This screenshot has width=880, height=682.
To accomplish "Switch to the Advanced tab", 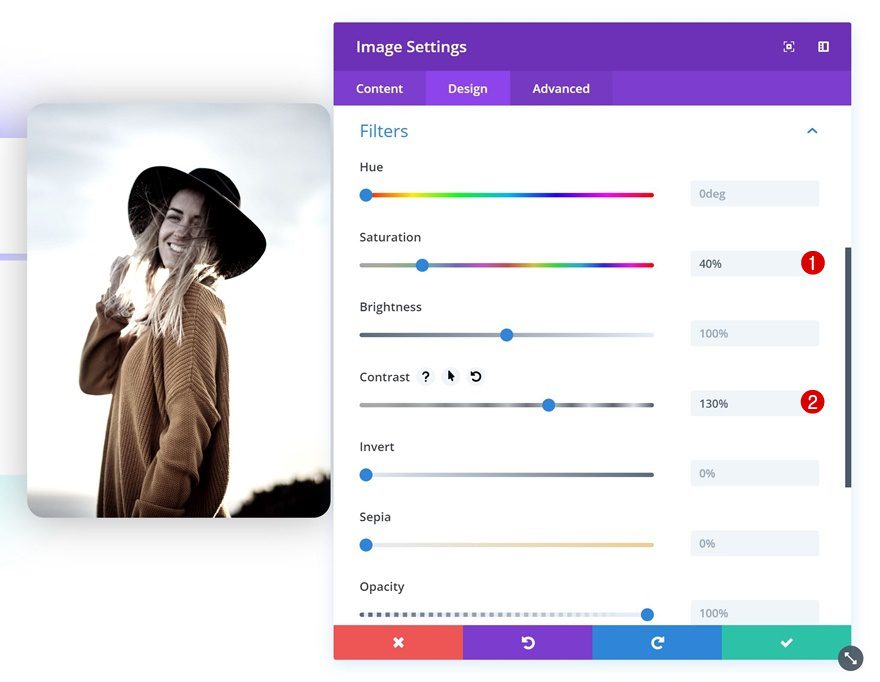I will [x=561, y=88].
